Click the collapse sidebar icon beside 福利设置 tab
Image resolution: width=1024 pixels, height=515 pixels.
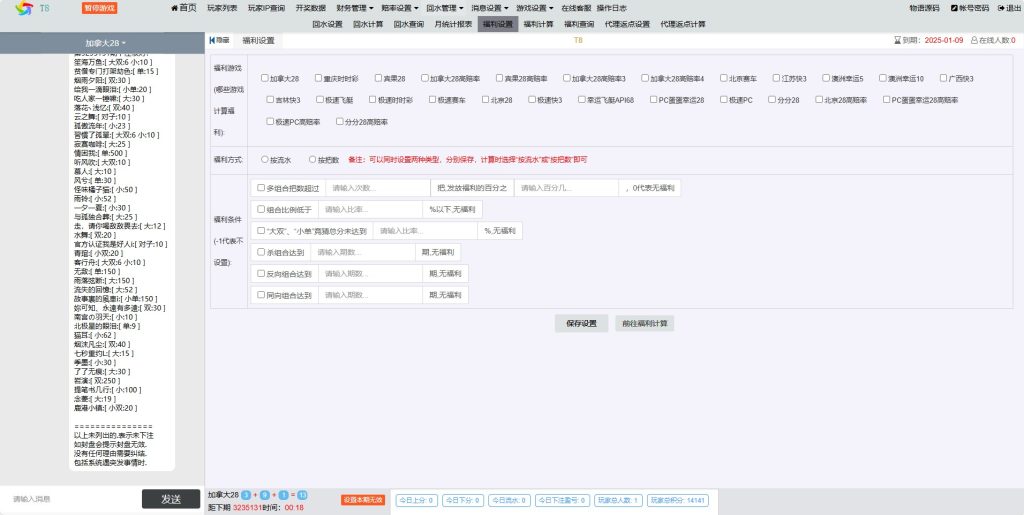[x=214, y=41]
